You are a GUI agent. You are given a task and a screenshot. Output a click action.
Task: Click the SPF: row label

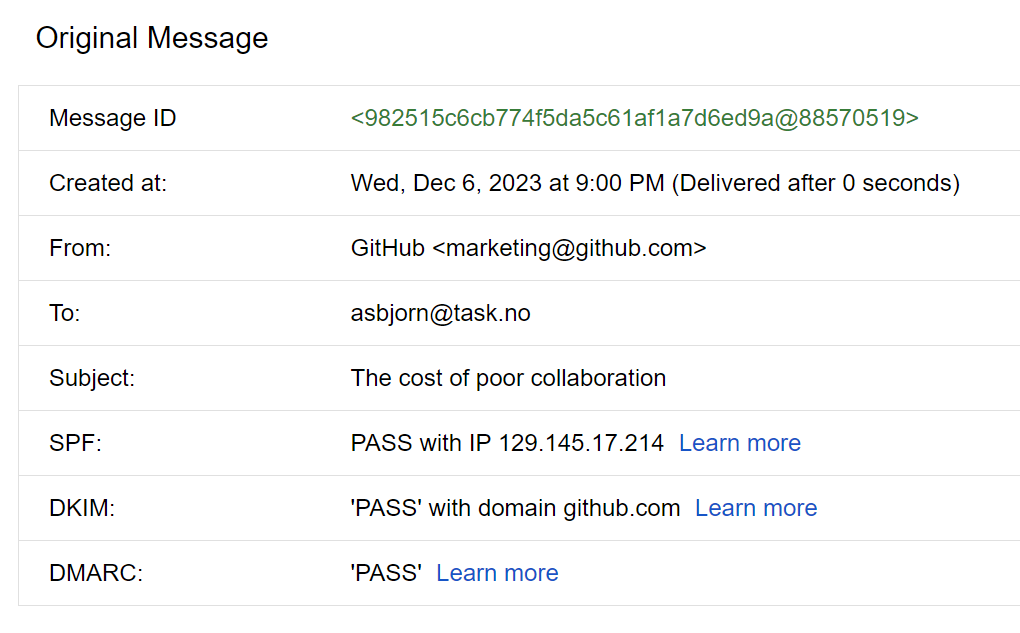(x=75, y=443)
